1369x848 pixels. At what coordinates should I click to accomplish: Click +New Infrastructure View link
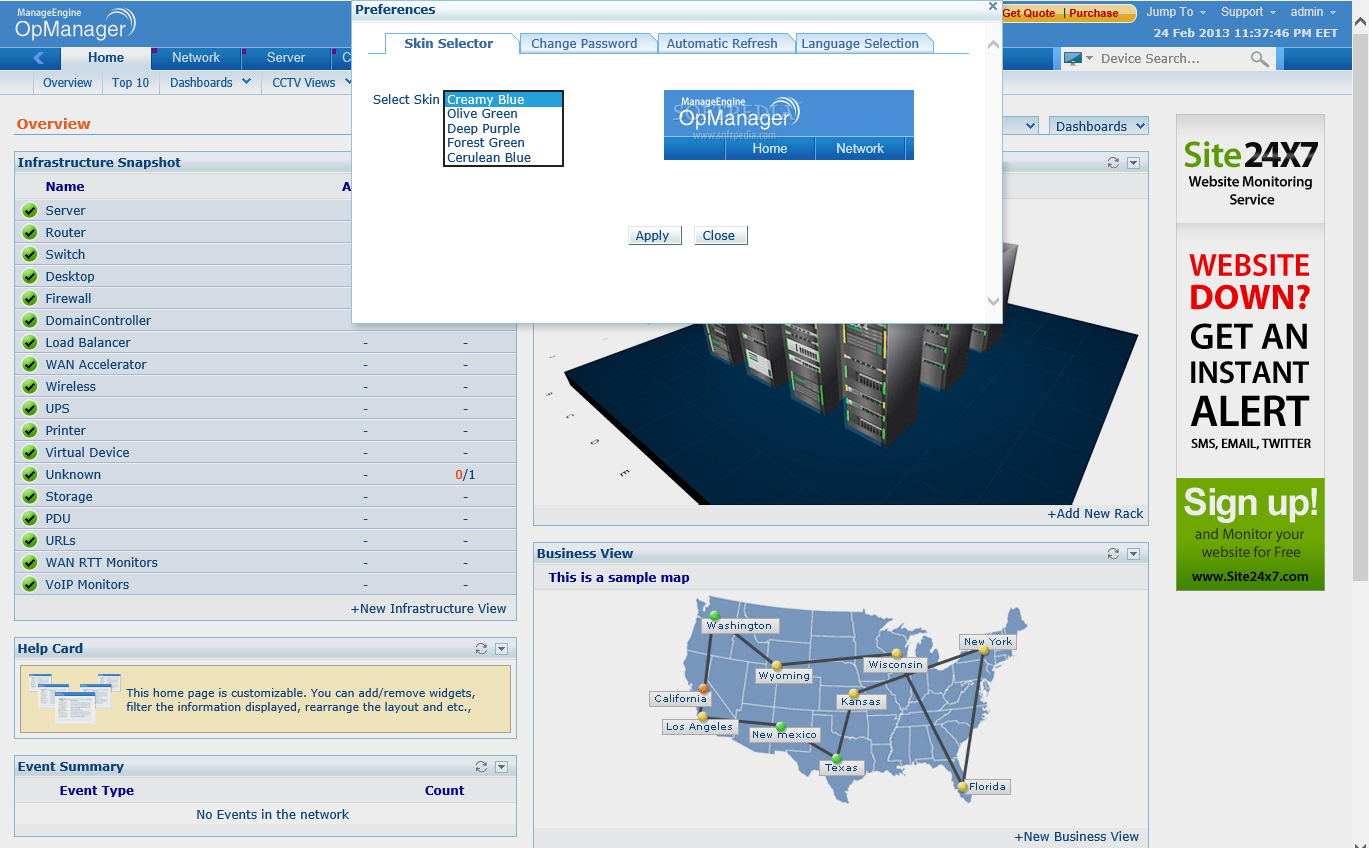(428, 609)
